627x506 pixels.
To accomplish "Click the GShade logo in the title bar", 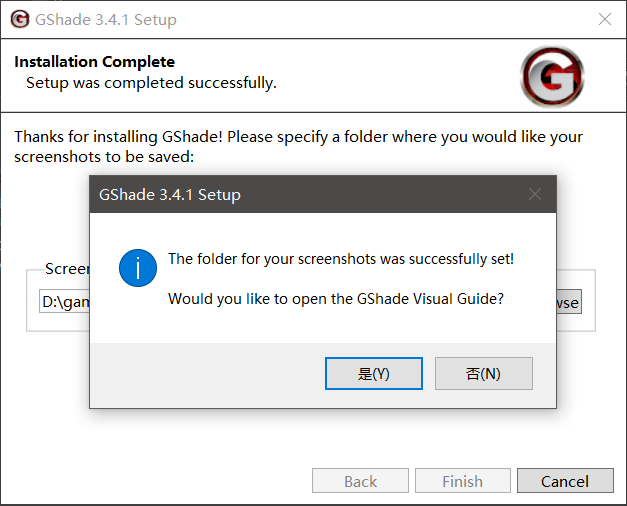I will point(20,19).
